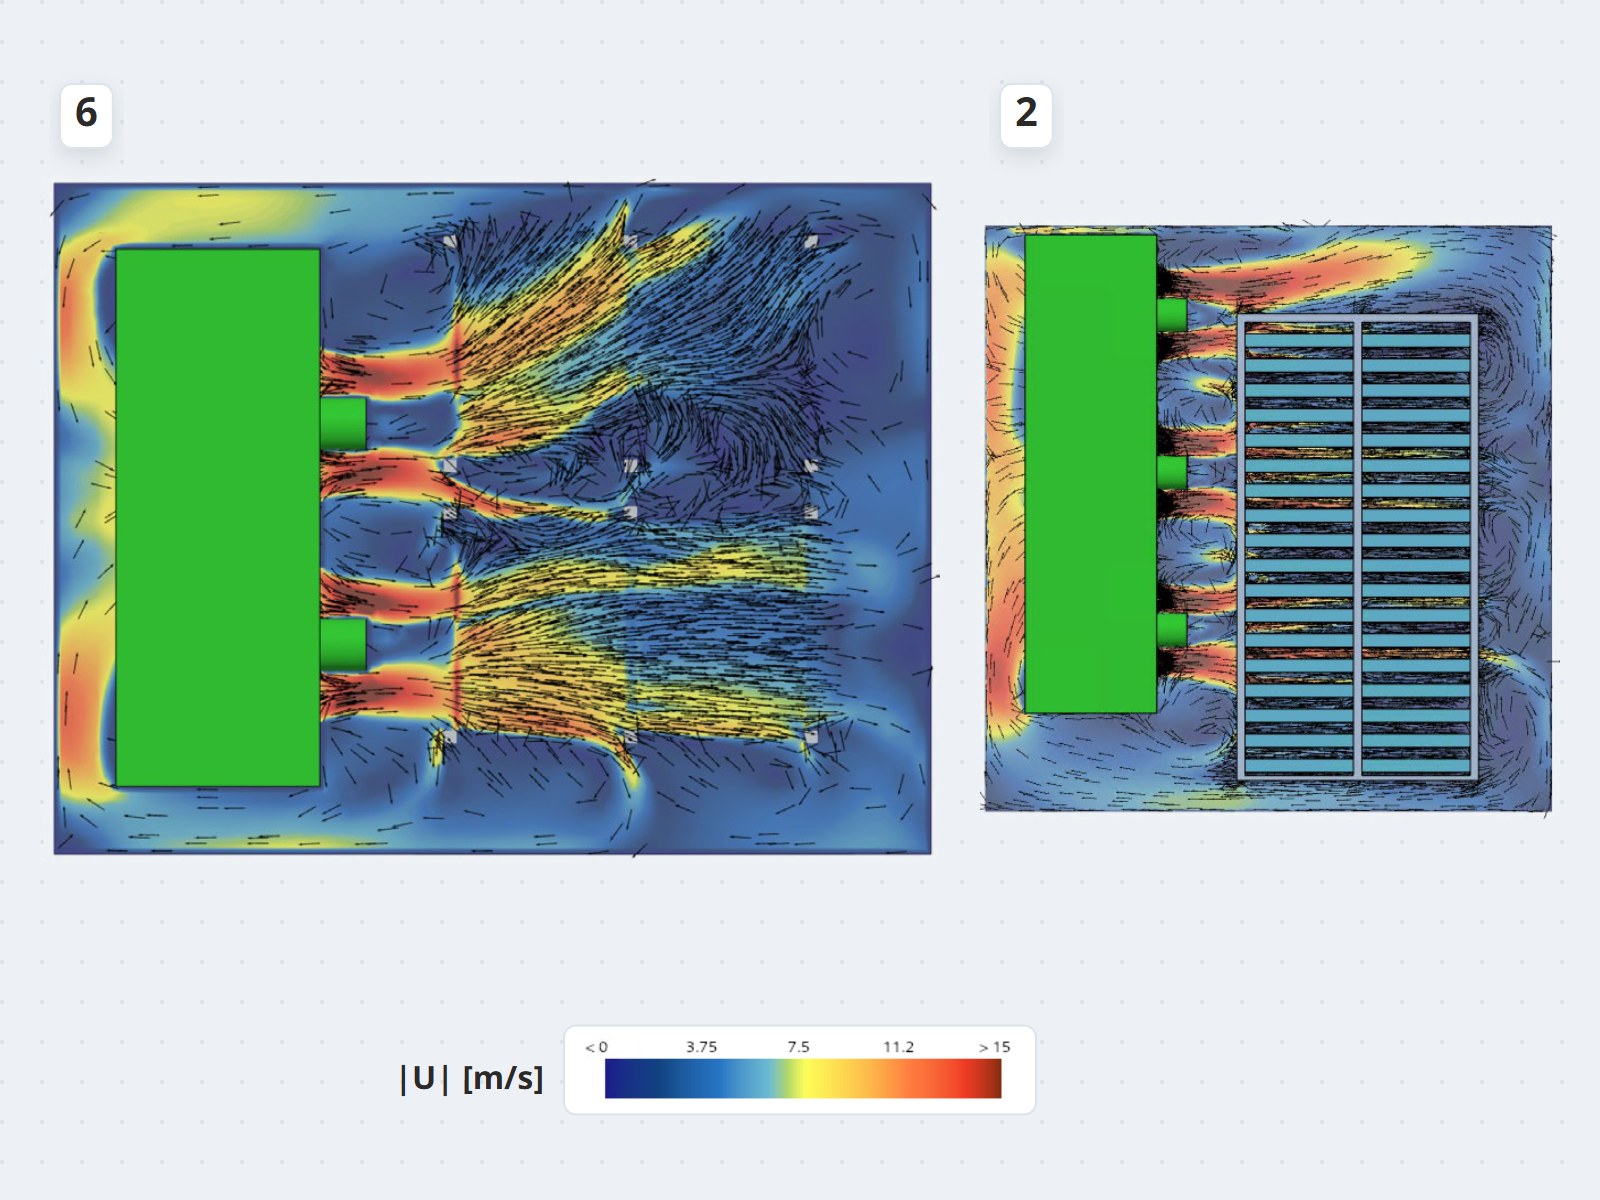1600x1200 pixels.
Task: Click the > 15 legend maximum value
Action: click(x=994, y=1047)
